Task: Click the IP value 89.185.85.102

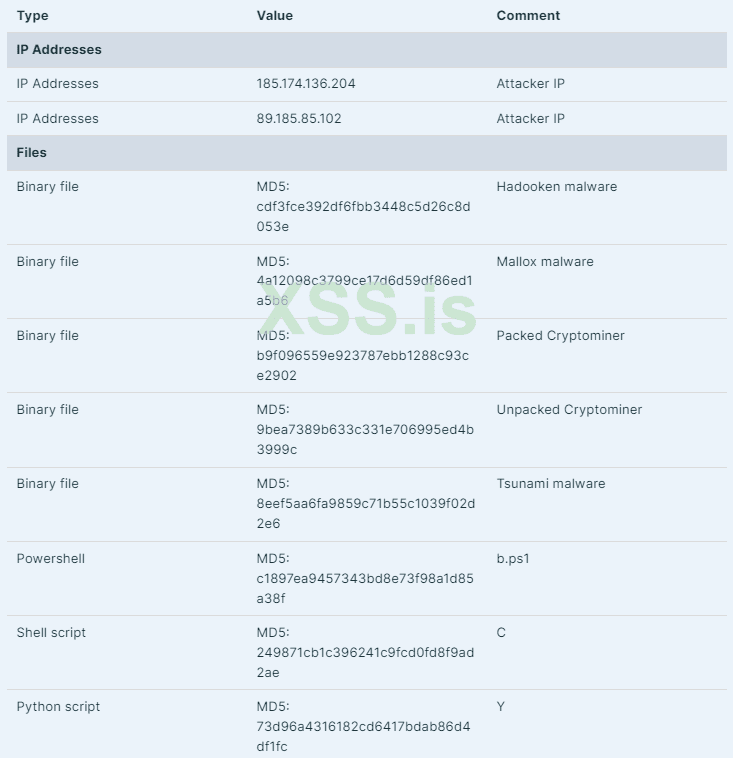Action: pyautogui.click(x=299, y=119)
